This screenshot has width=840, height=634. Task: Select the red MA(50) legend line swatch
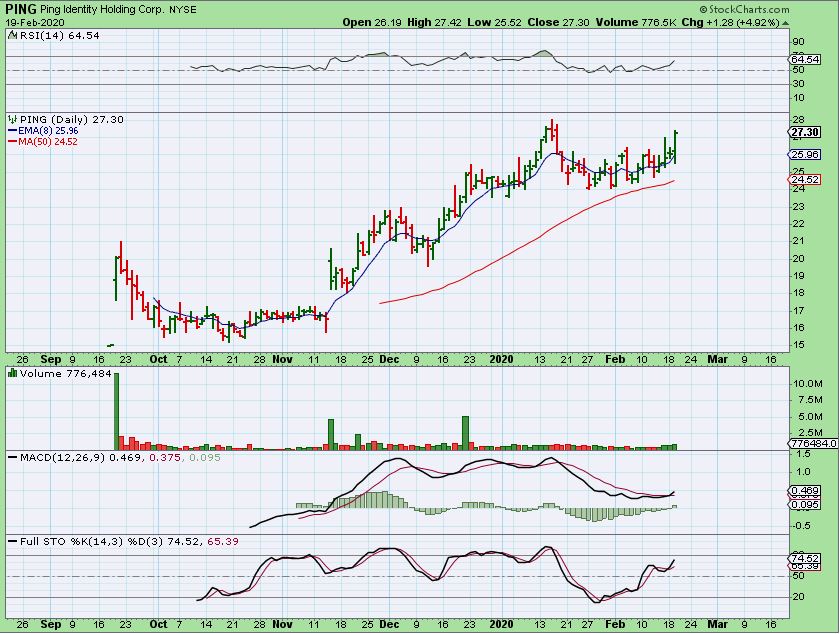(x=12, y=142)
